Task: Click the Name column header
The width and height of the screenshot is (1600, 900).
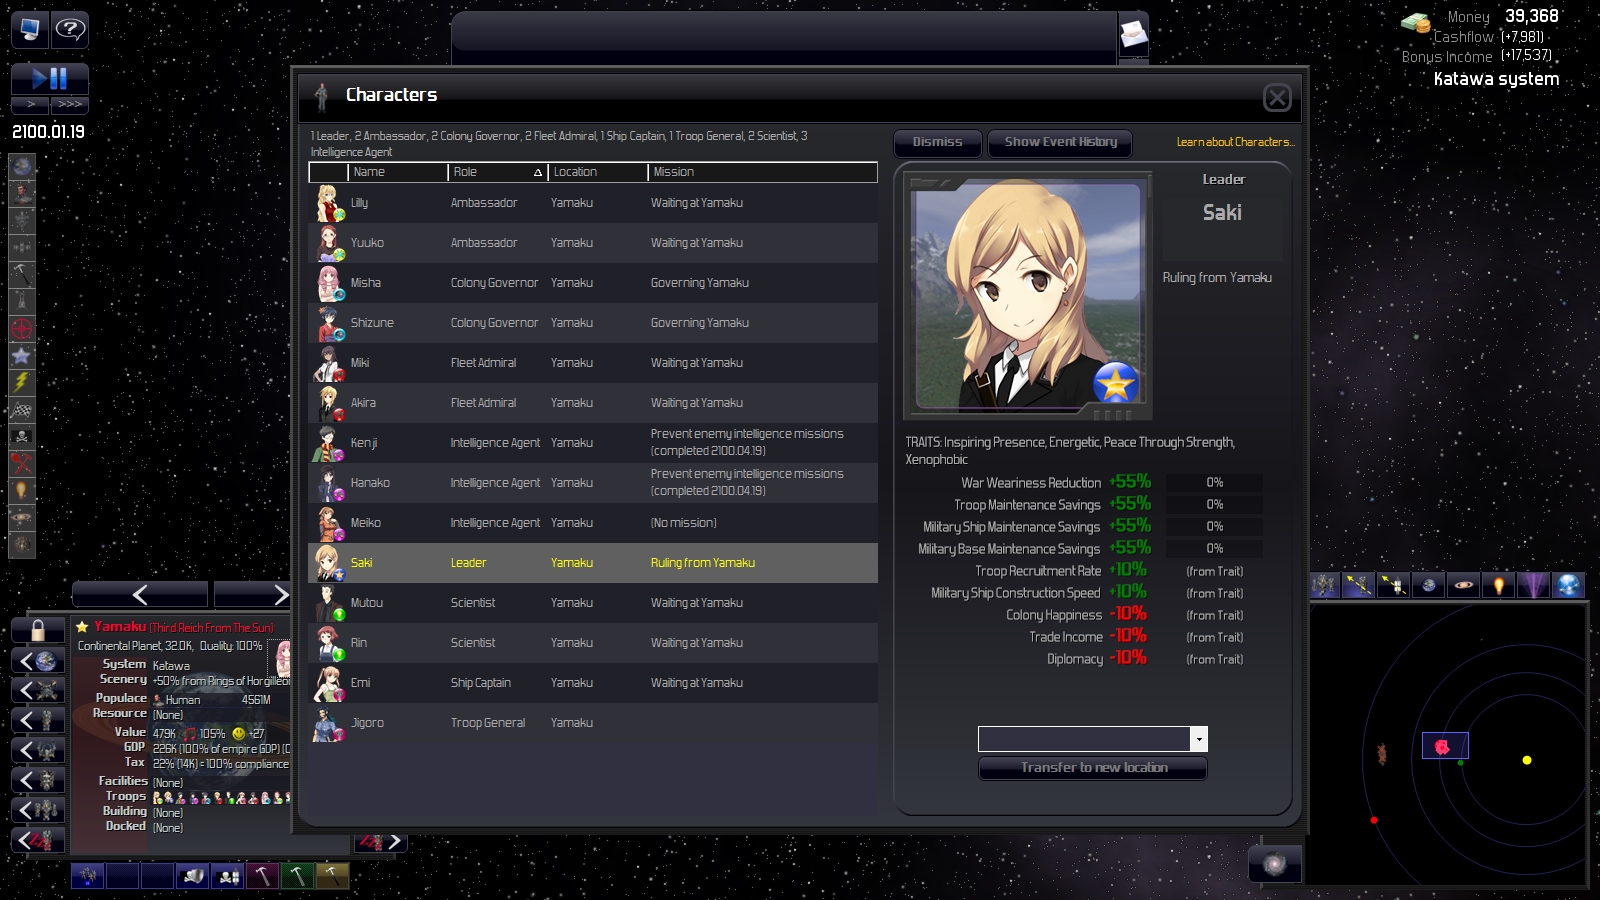Action: [x=397, y=172]
